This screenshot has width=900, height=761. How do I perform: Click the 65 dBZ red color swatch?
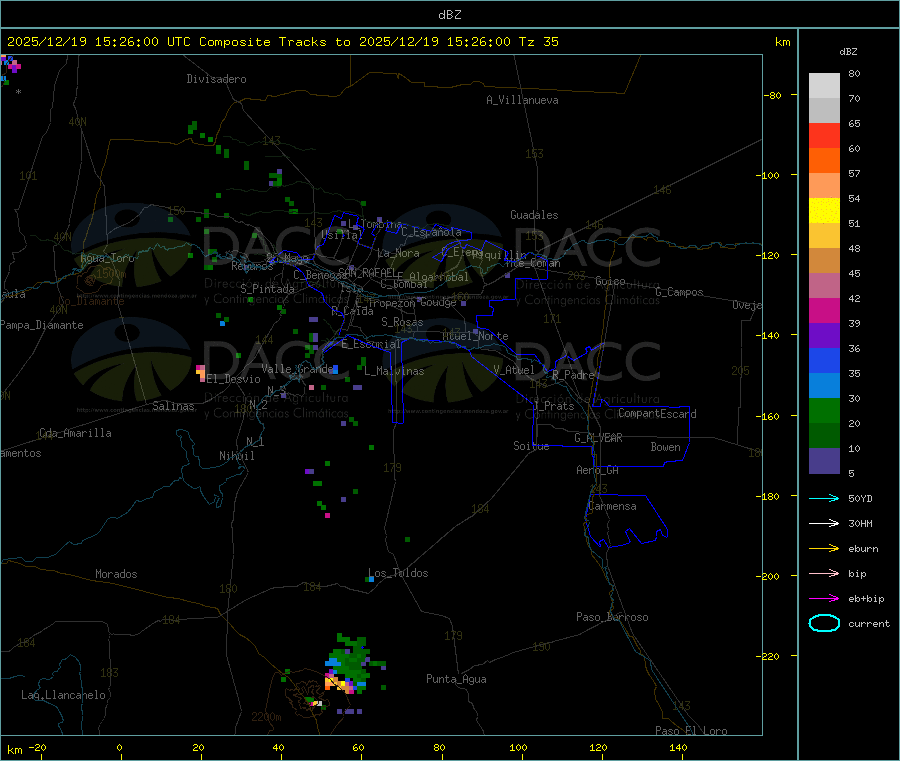(824, 135)
